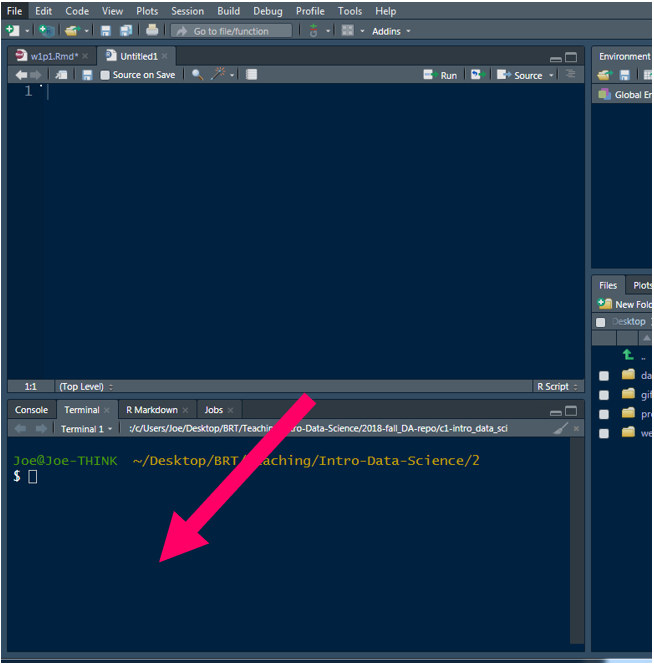Screen dimensions: 654x664
Task: Open the Source options dropdown arrow
Action: pyautogui.click(x=551, y=75)
